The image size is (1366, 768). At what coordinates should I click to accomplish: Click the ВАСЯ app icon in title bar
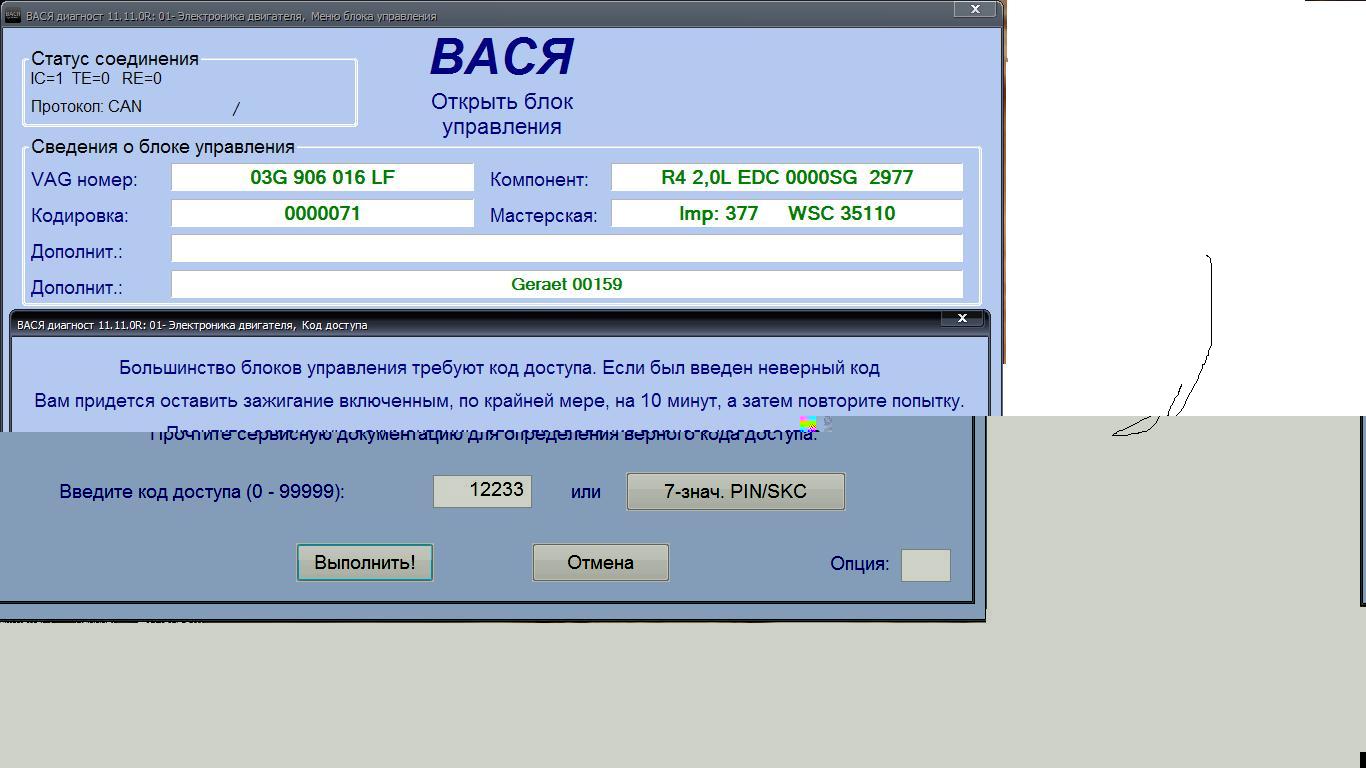[x=13, y=15]
